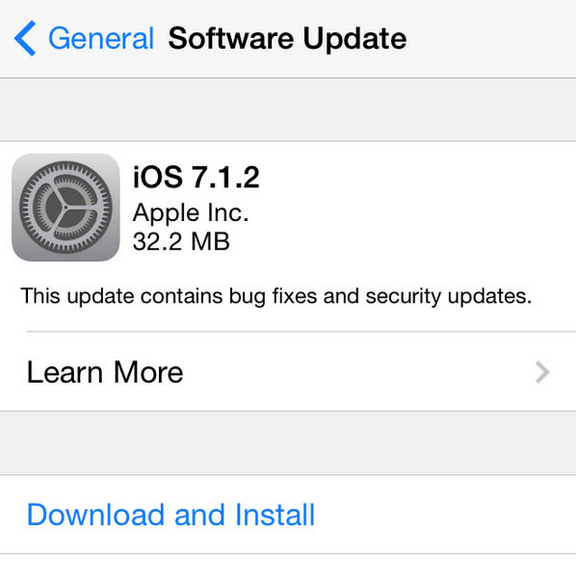Screen dimensions: 576x567
Task: Click the word General in navigation bar
Action: (101, 38)
